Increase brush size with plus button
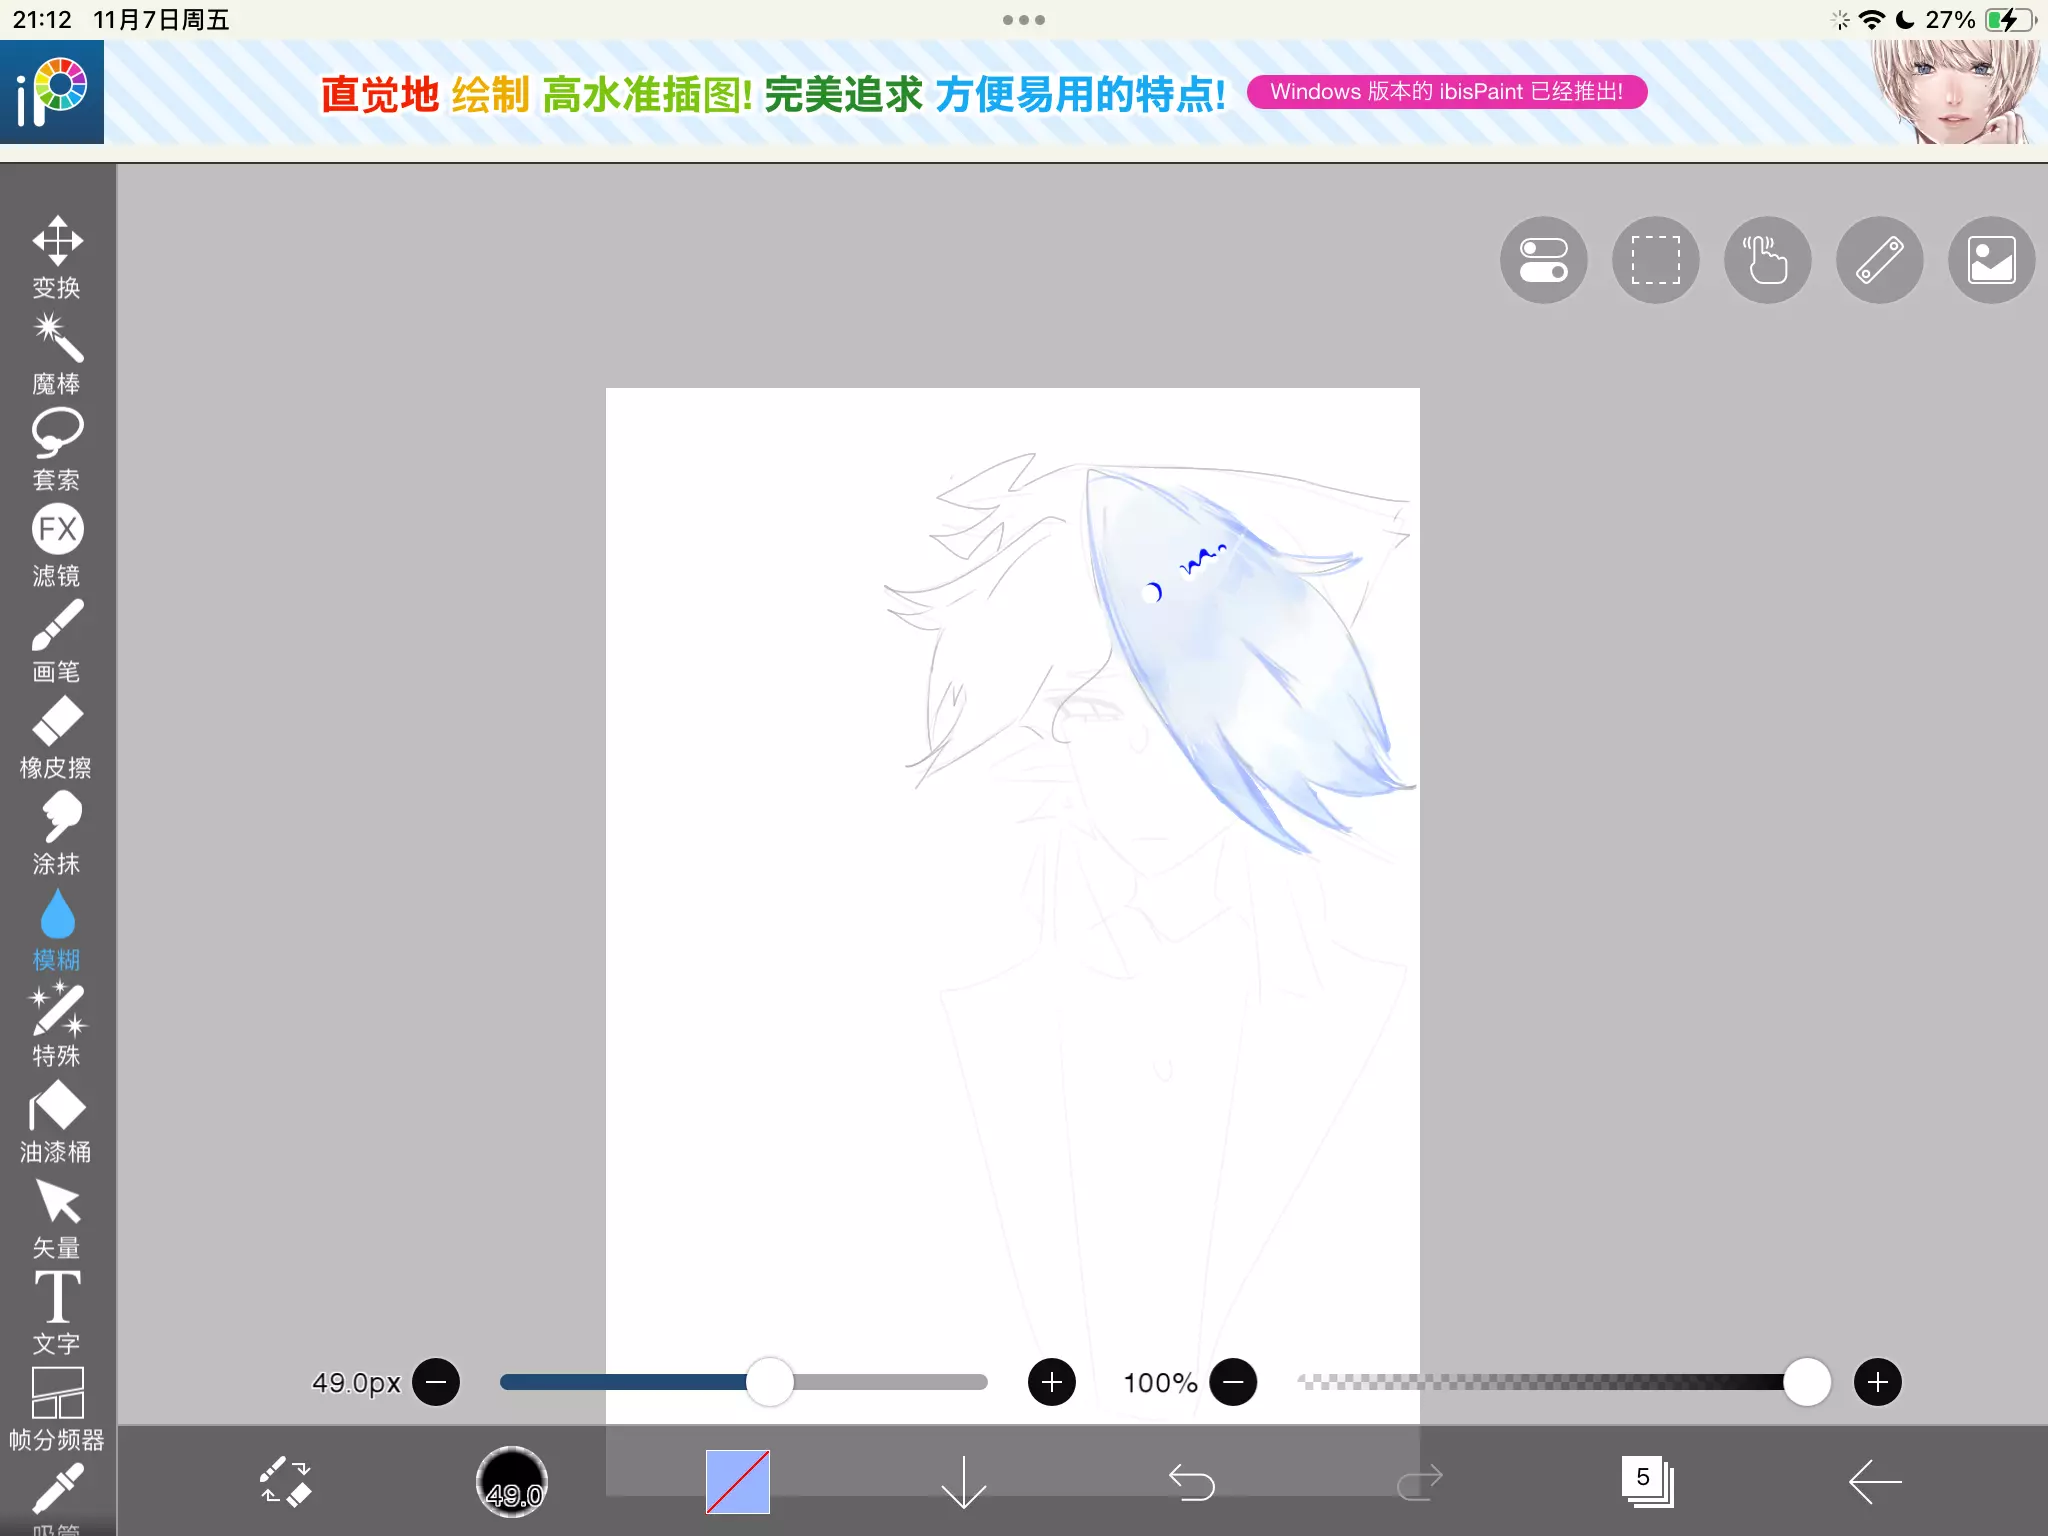The width and height of the screenshot is (2048, 1536). (1051, 1382)
